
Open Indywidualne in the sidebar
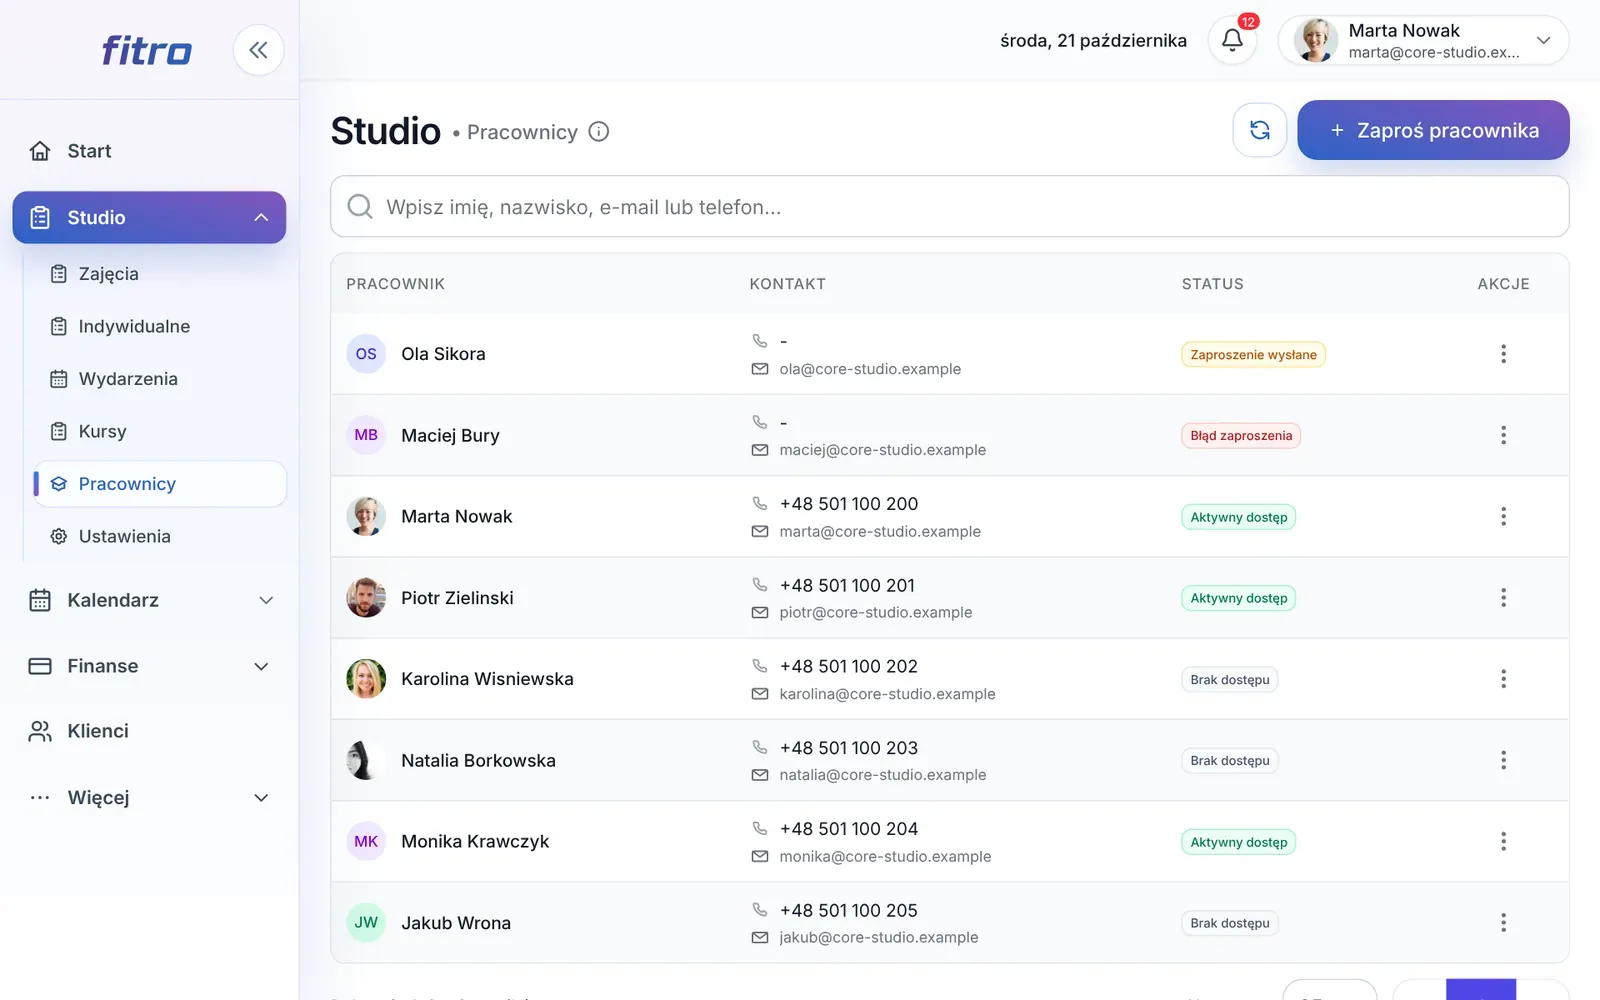click(x=160, y=326)
